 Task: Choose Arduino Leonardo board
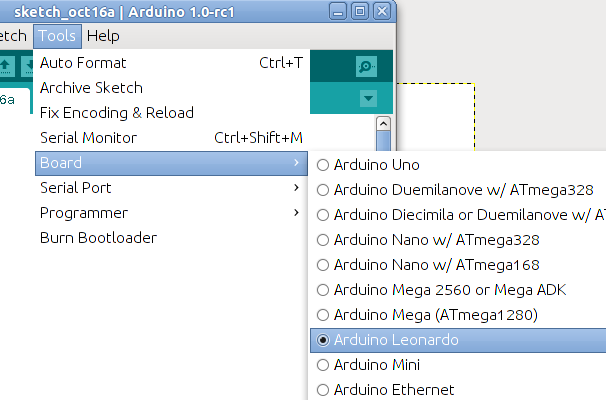[458, 340]
